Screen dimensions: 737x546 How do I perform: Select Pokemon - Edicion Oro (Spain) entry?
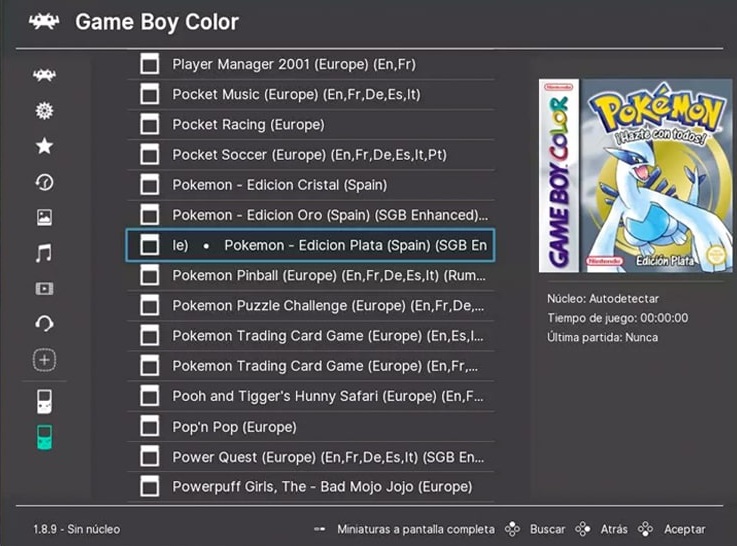[311, 215]
